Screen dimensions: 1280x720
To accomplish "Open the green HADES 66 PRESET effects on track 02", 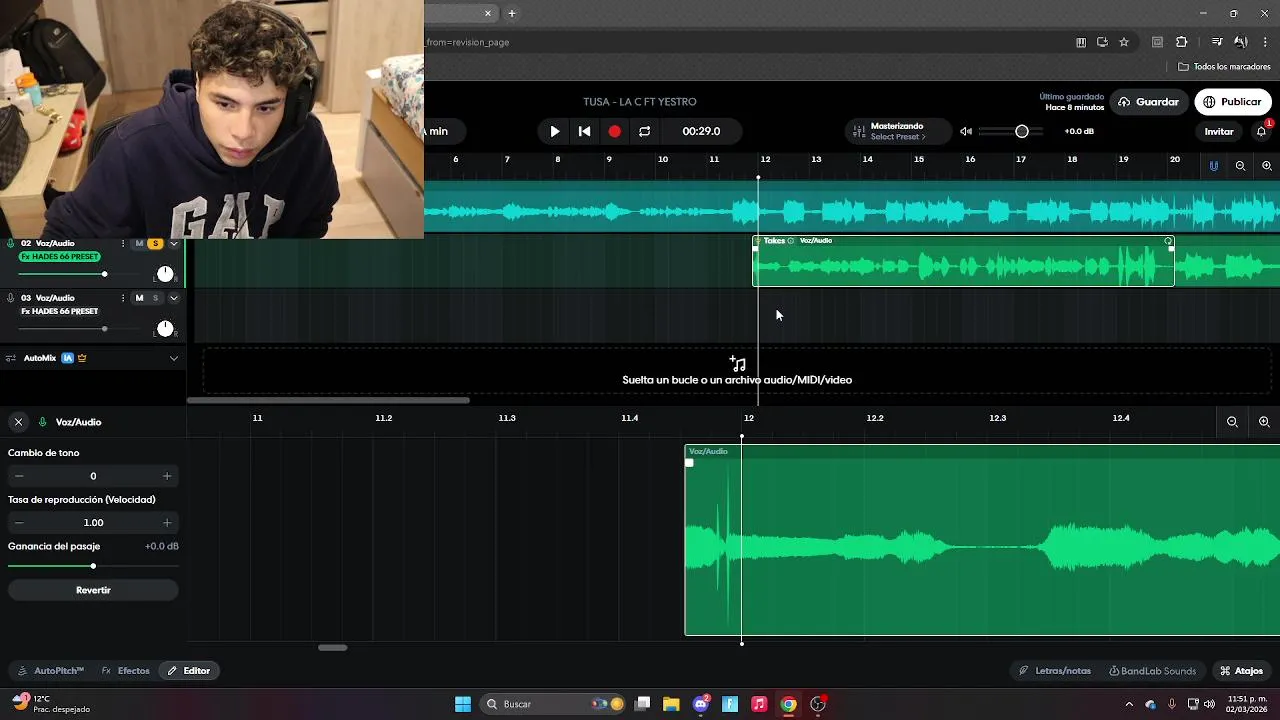I will coord(59,257).
